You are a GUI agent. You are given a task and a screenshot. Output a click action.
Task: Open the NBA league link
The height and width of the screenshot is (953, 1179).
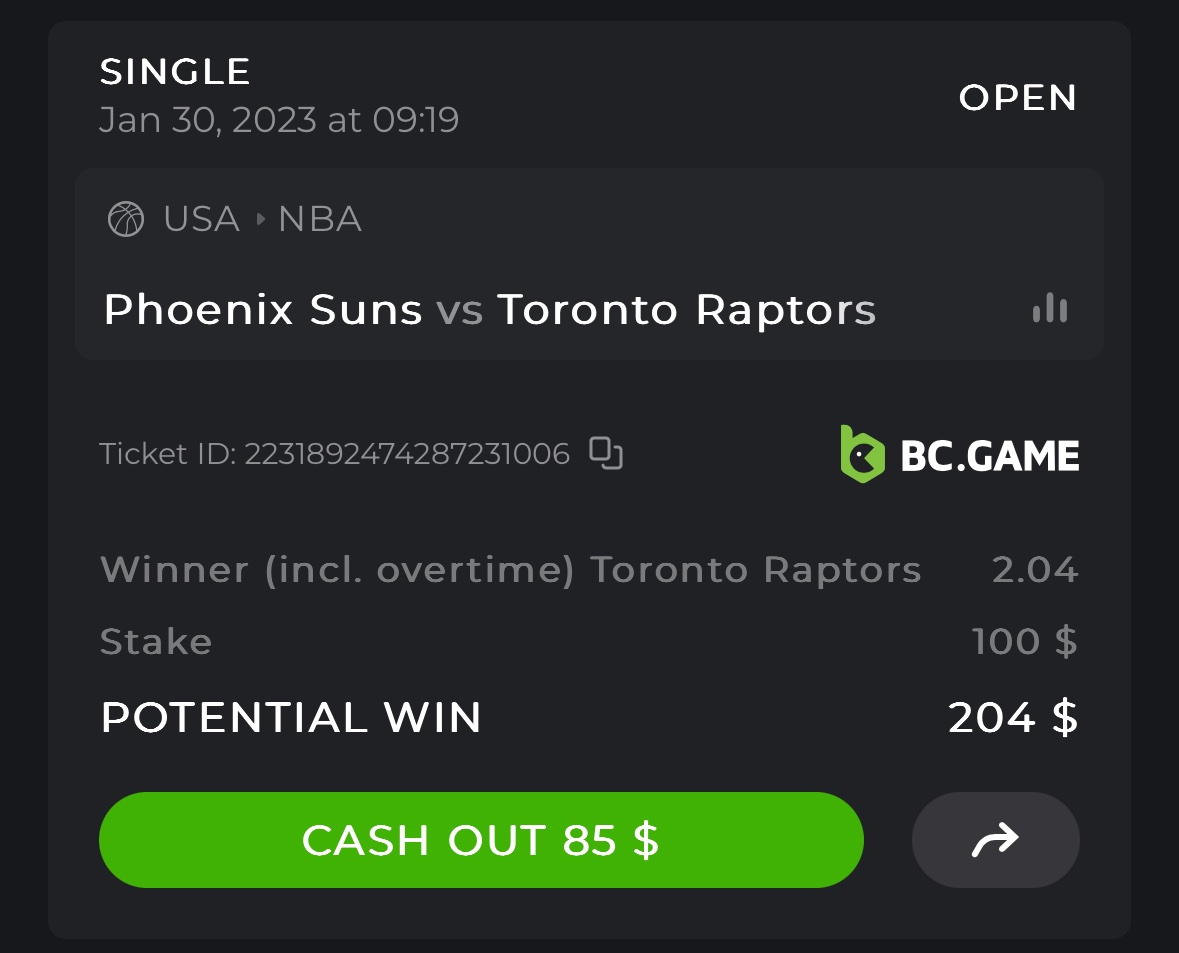pos(320,219)
